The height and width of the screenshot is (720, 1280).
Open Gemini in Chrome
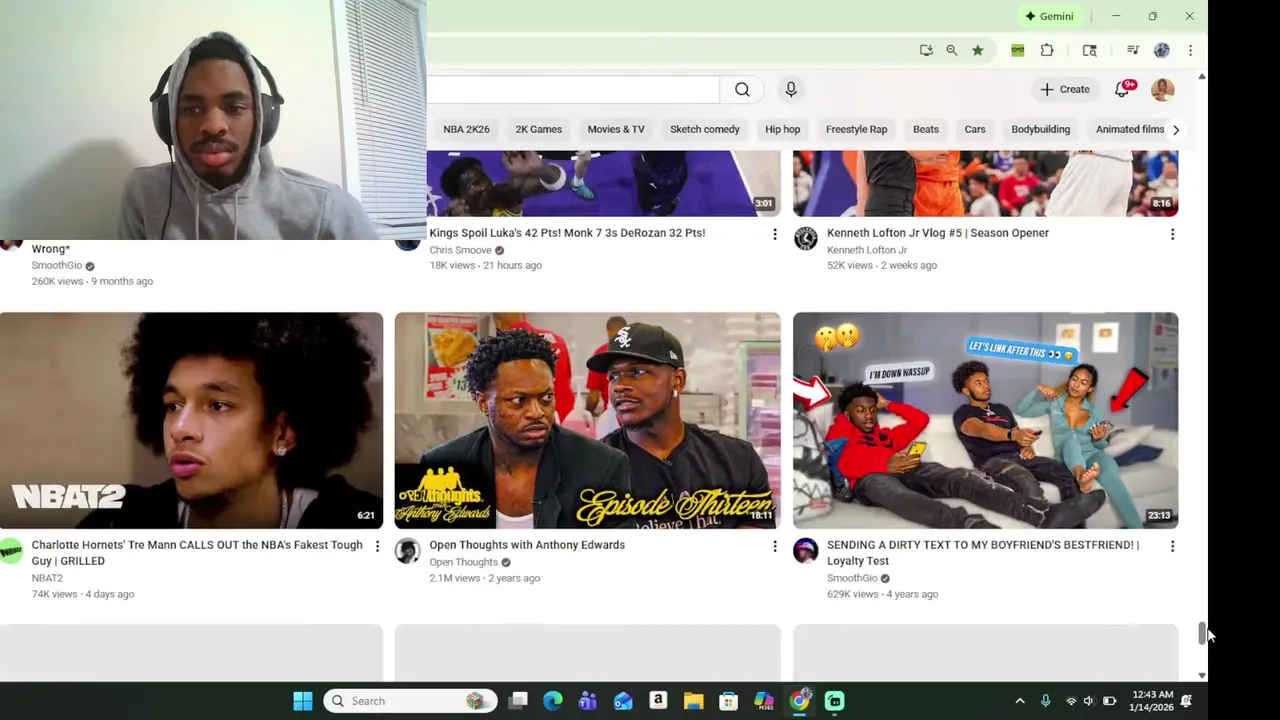[1049, 16]
